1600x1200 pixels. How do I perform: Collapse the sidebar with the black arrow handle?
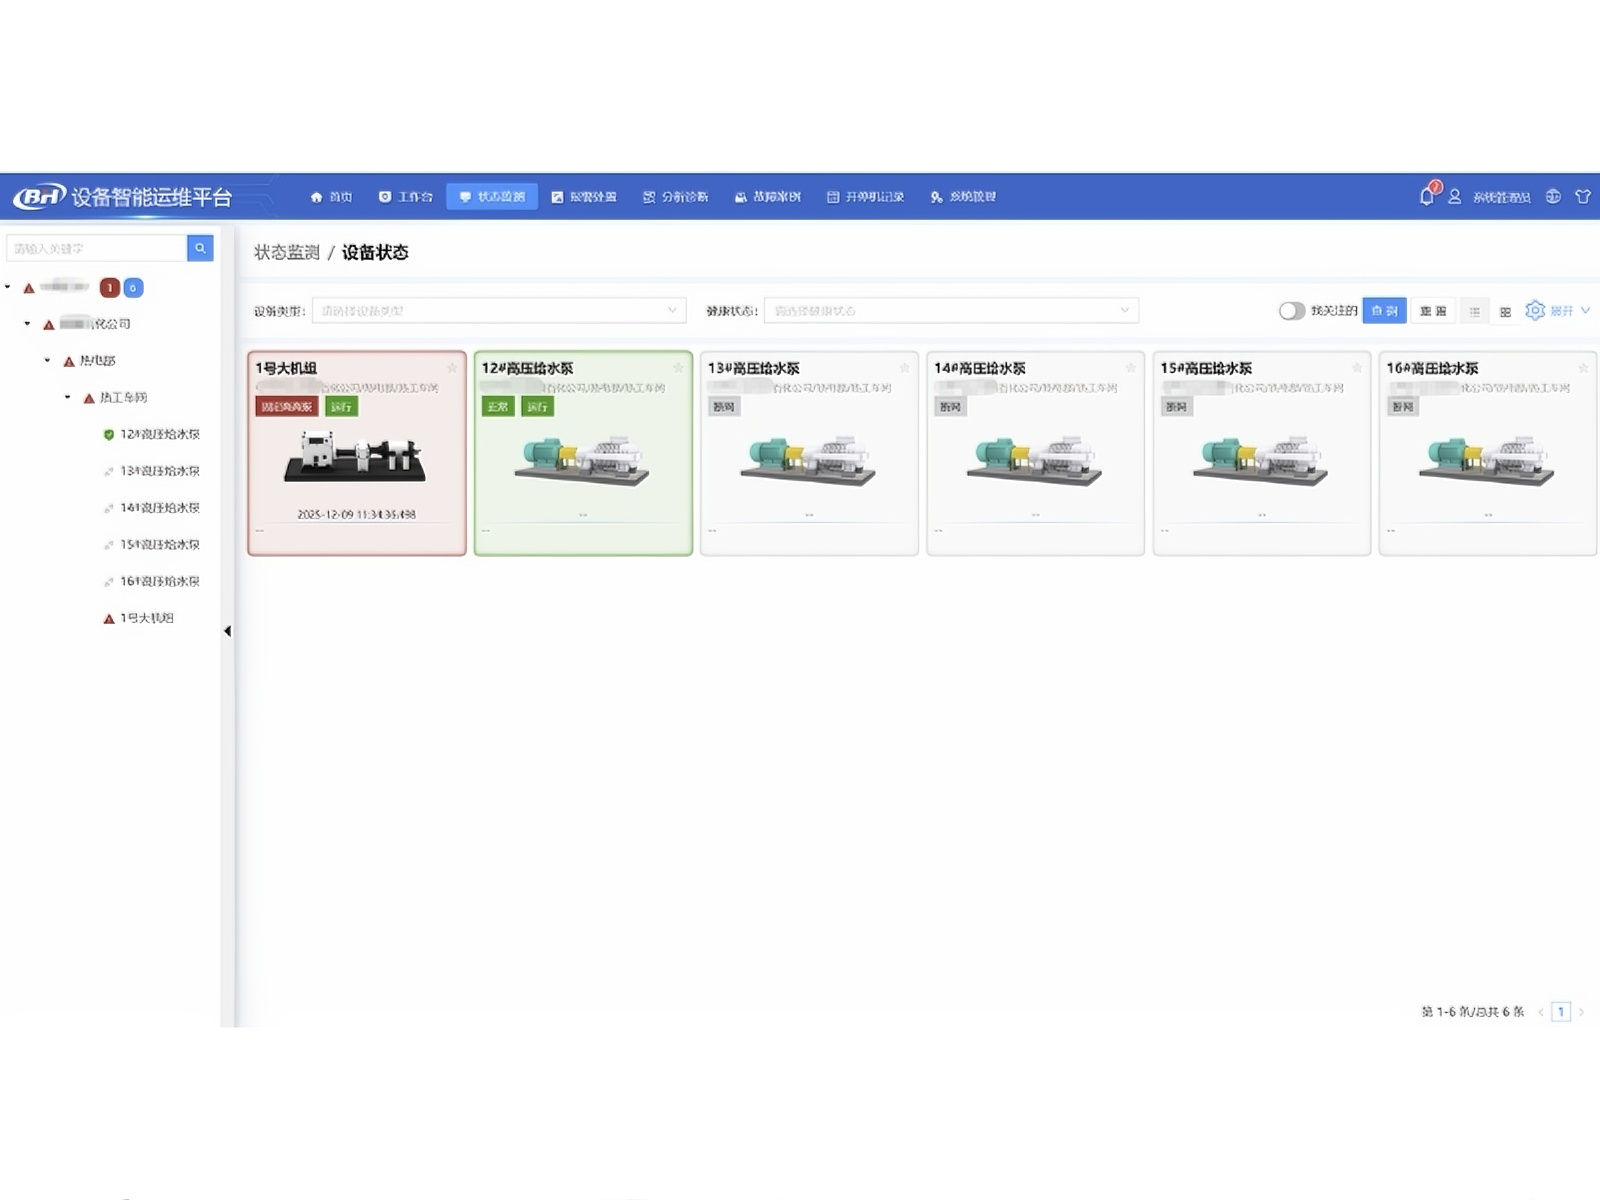[227, 631]
